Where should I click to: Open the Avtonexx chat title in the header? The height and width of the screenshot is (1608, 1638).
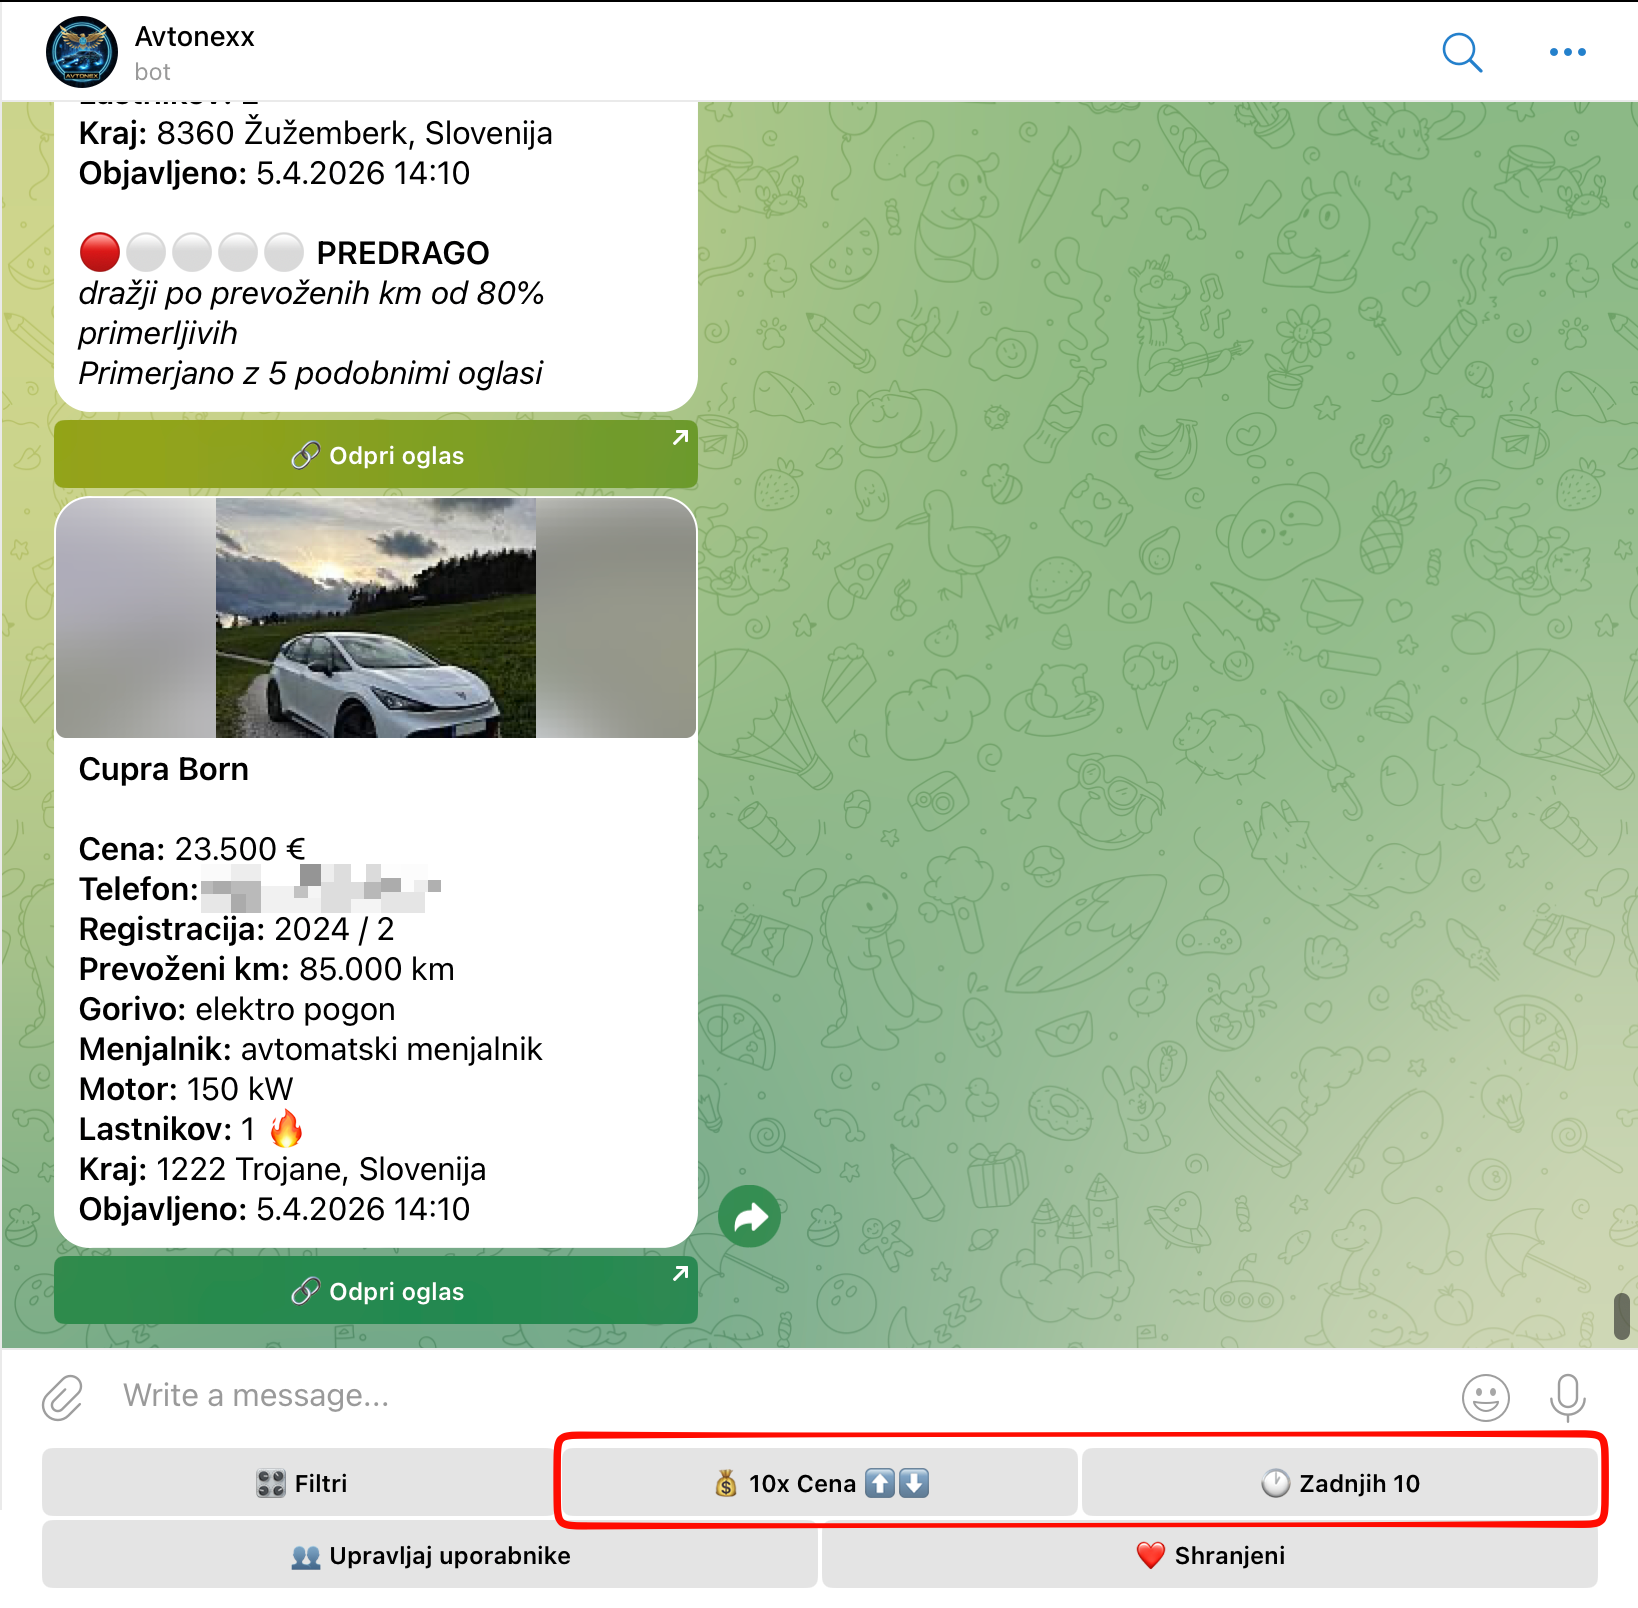[x=195, y=37]
